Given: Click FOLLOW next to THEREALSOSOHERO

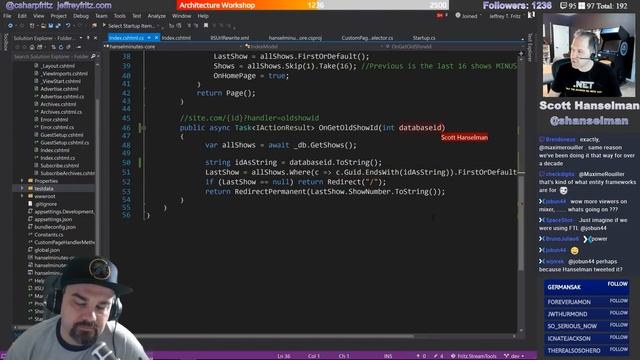Looking at the screenshot, I should [x=618, y=349].
